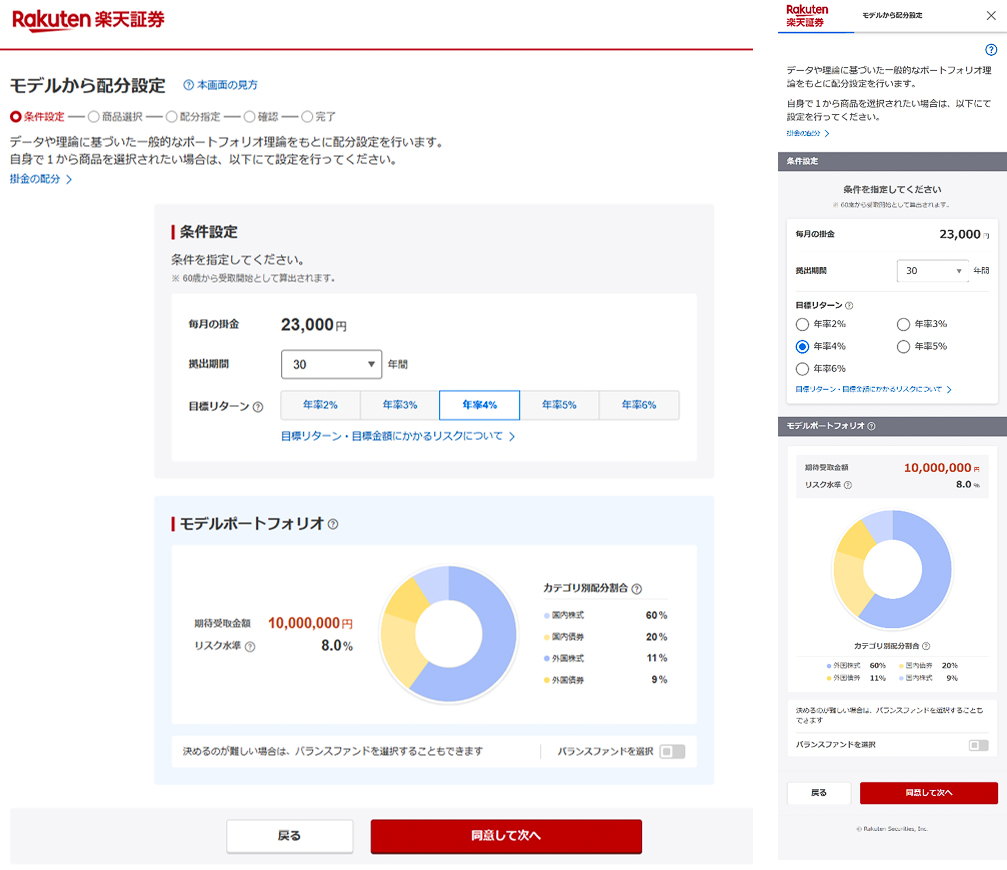Click the help icon by mobile モデルポートフォリオ header

871,426
